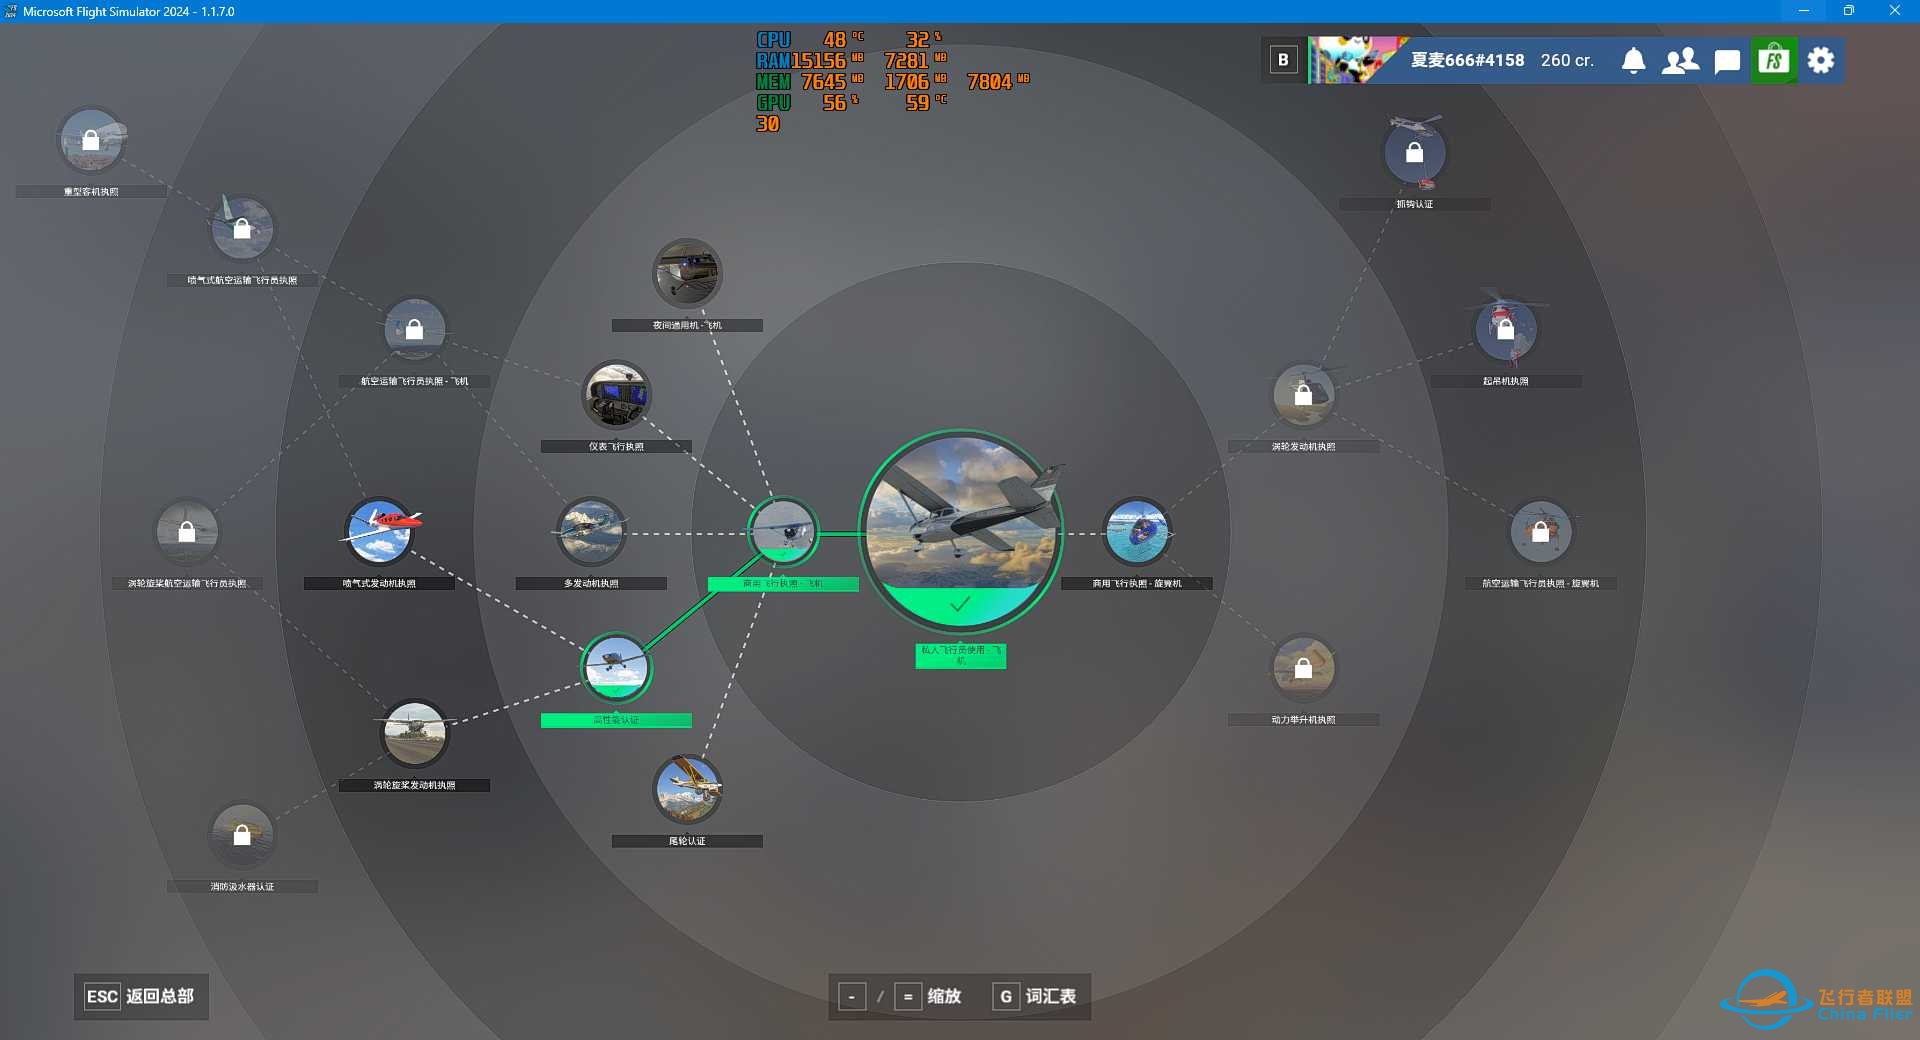Viewport: 1920px width, 1040px height.
Task: Click the 涡轮旋桨发动机执照 label
Action: pyautogui.click(x=414, y=785)
